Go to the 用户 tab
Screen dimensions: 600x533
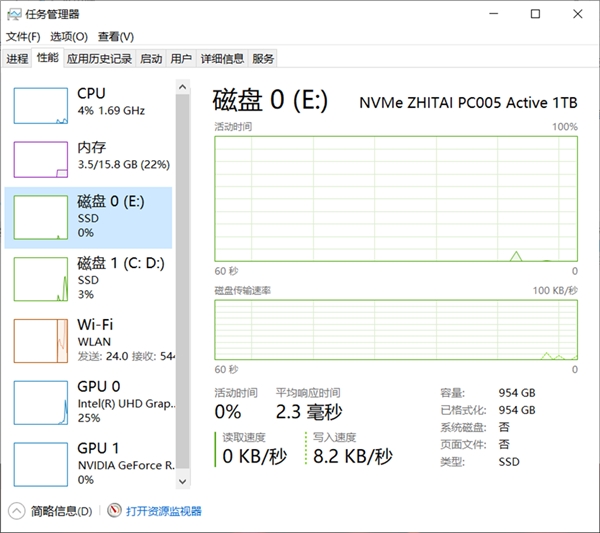pyautogui.click(x=181, y=59)
